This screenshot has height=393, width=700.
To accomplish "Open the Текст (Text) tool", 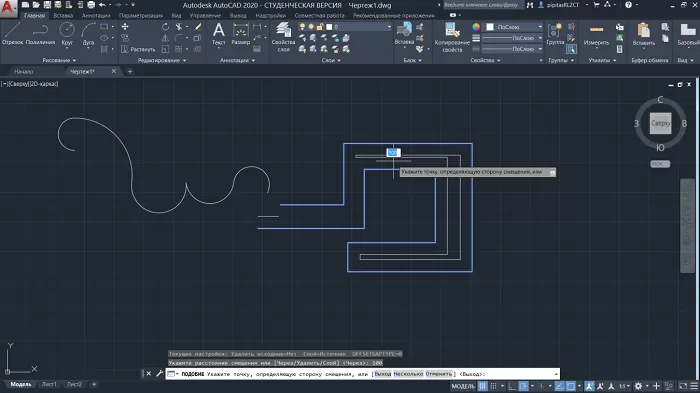I will [218, 33].
